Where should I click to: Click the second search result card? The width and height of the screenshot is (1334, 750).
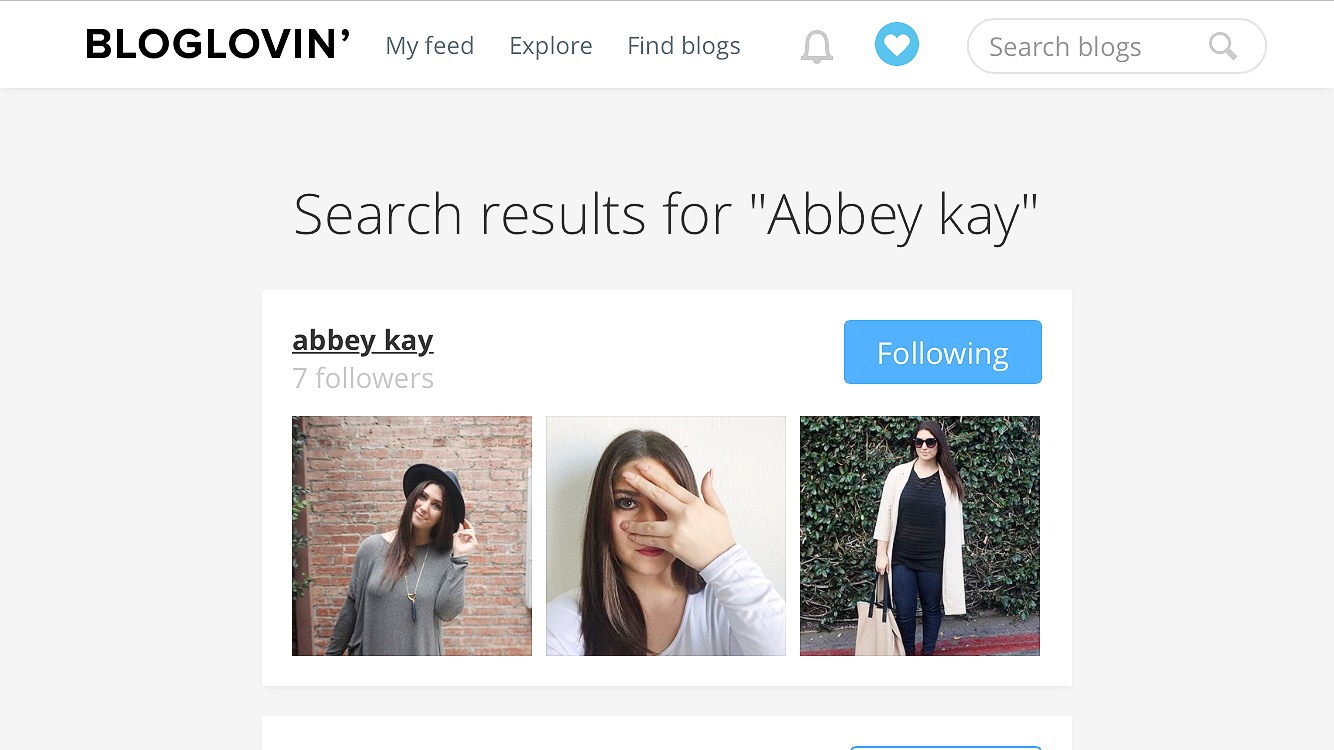click(x=667, y=733)
